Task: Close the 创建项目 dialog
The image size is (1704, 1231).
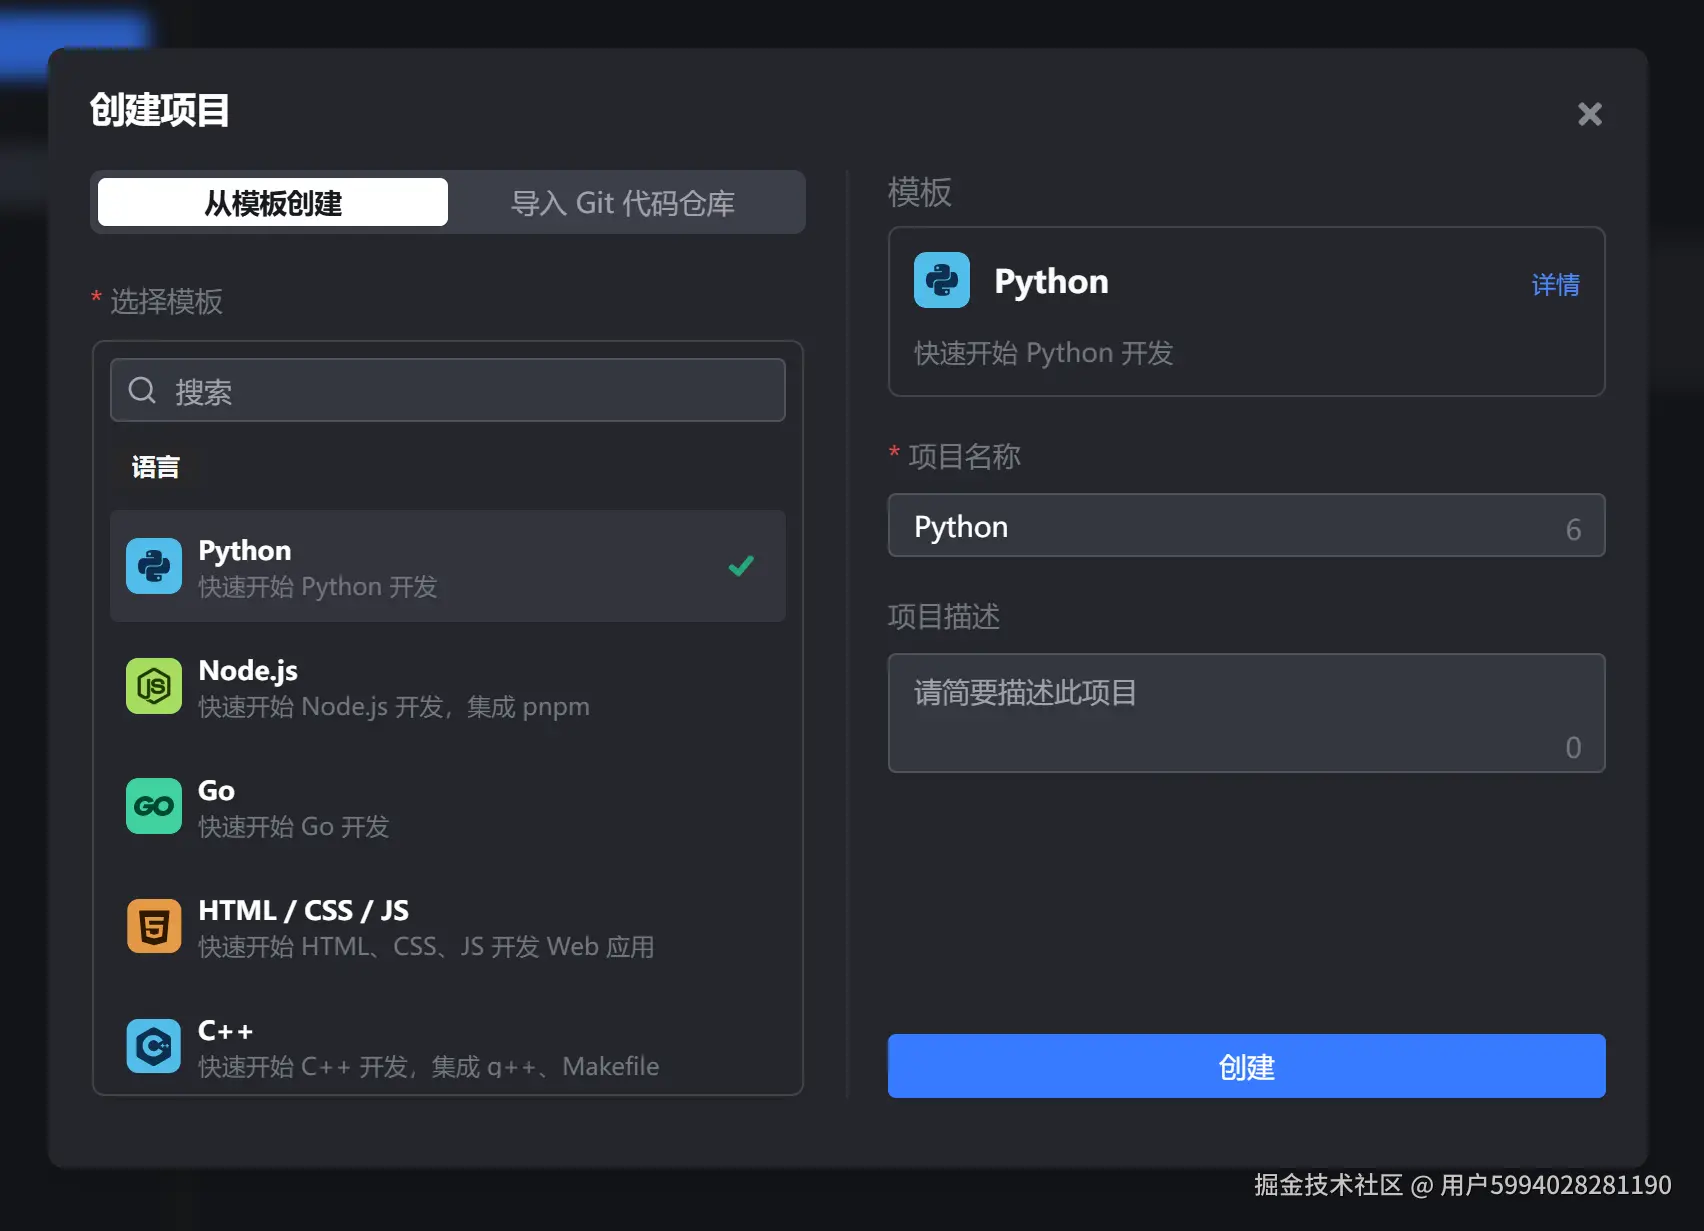Action: click(x=1589, y=114)
